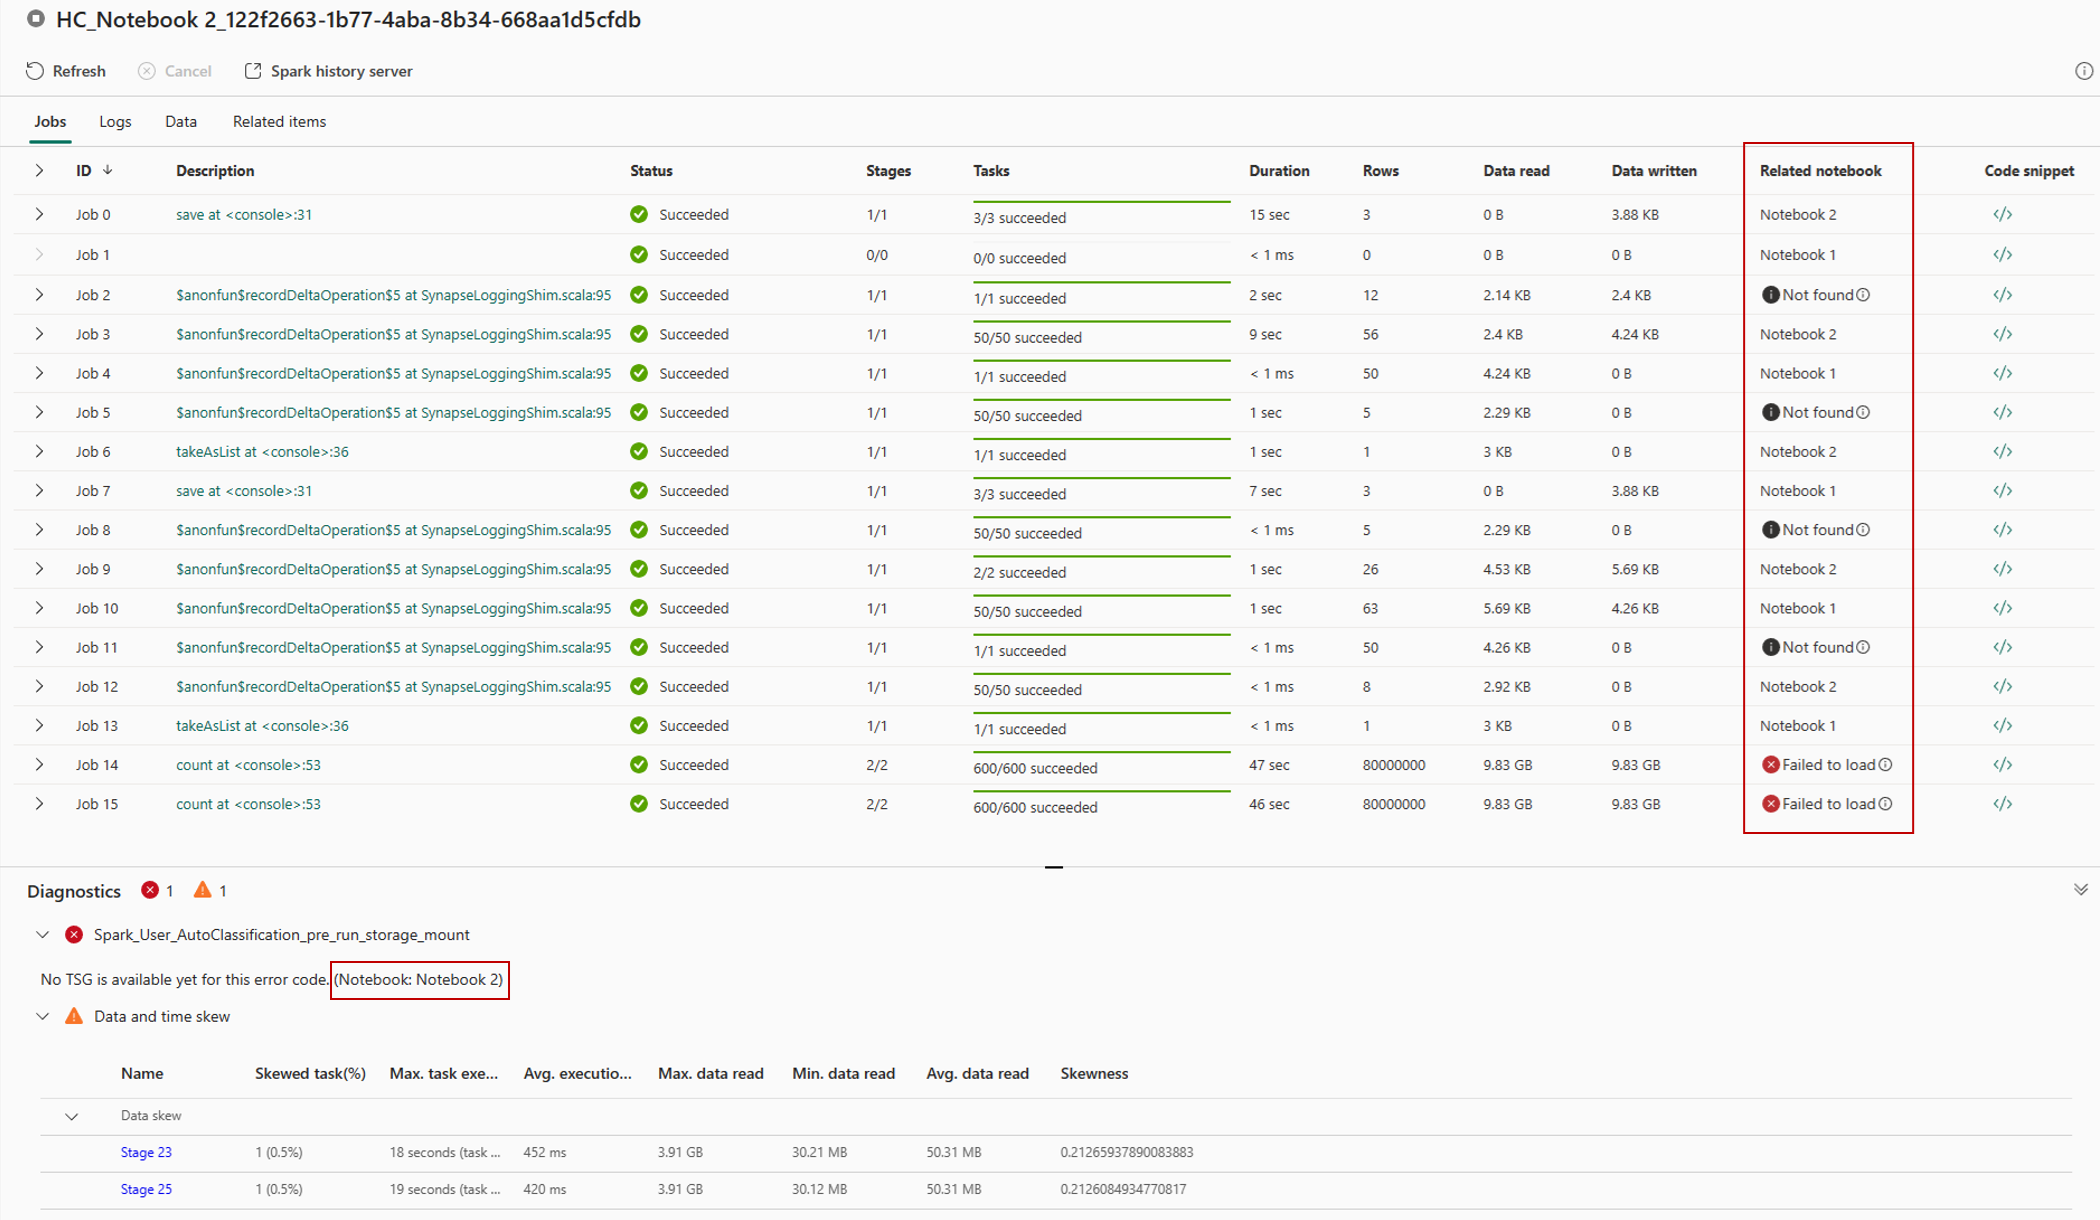This screenshot has width=2100, height=1220.
Task: Click the top-right info circle icon
Action: [2083, 71]
